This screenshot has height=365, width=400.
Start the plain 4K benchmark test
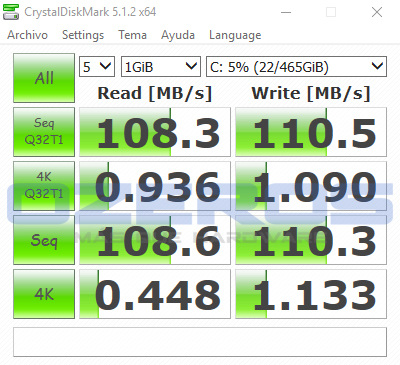(x=44, y=294)
